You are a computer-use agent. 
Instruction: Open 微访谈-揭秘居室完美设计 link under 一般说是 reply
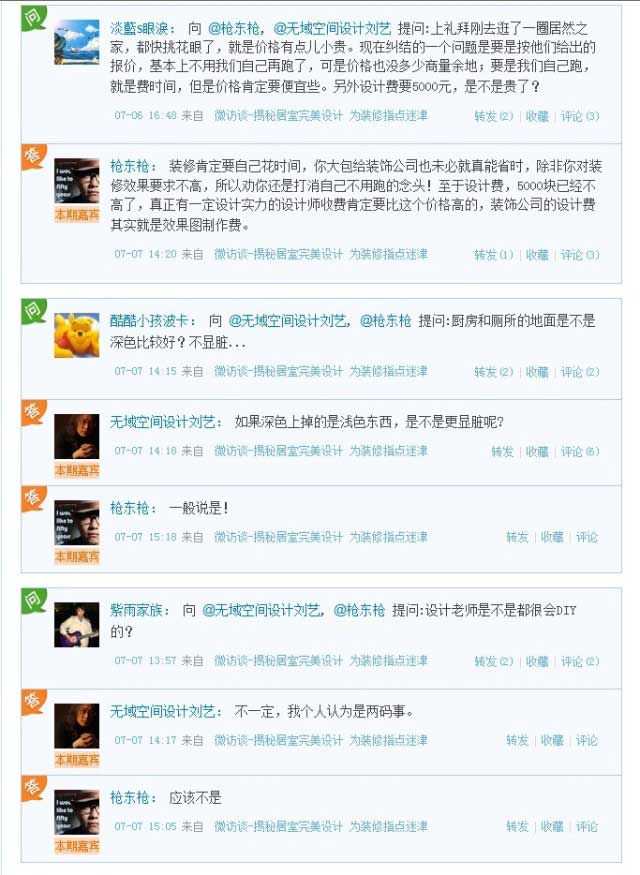pos(278,537)
